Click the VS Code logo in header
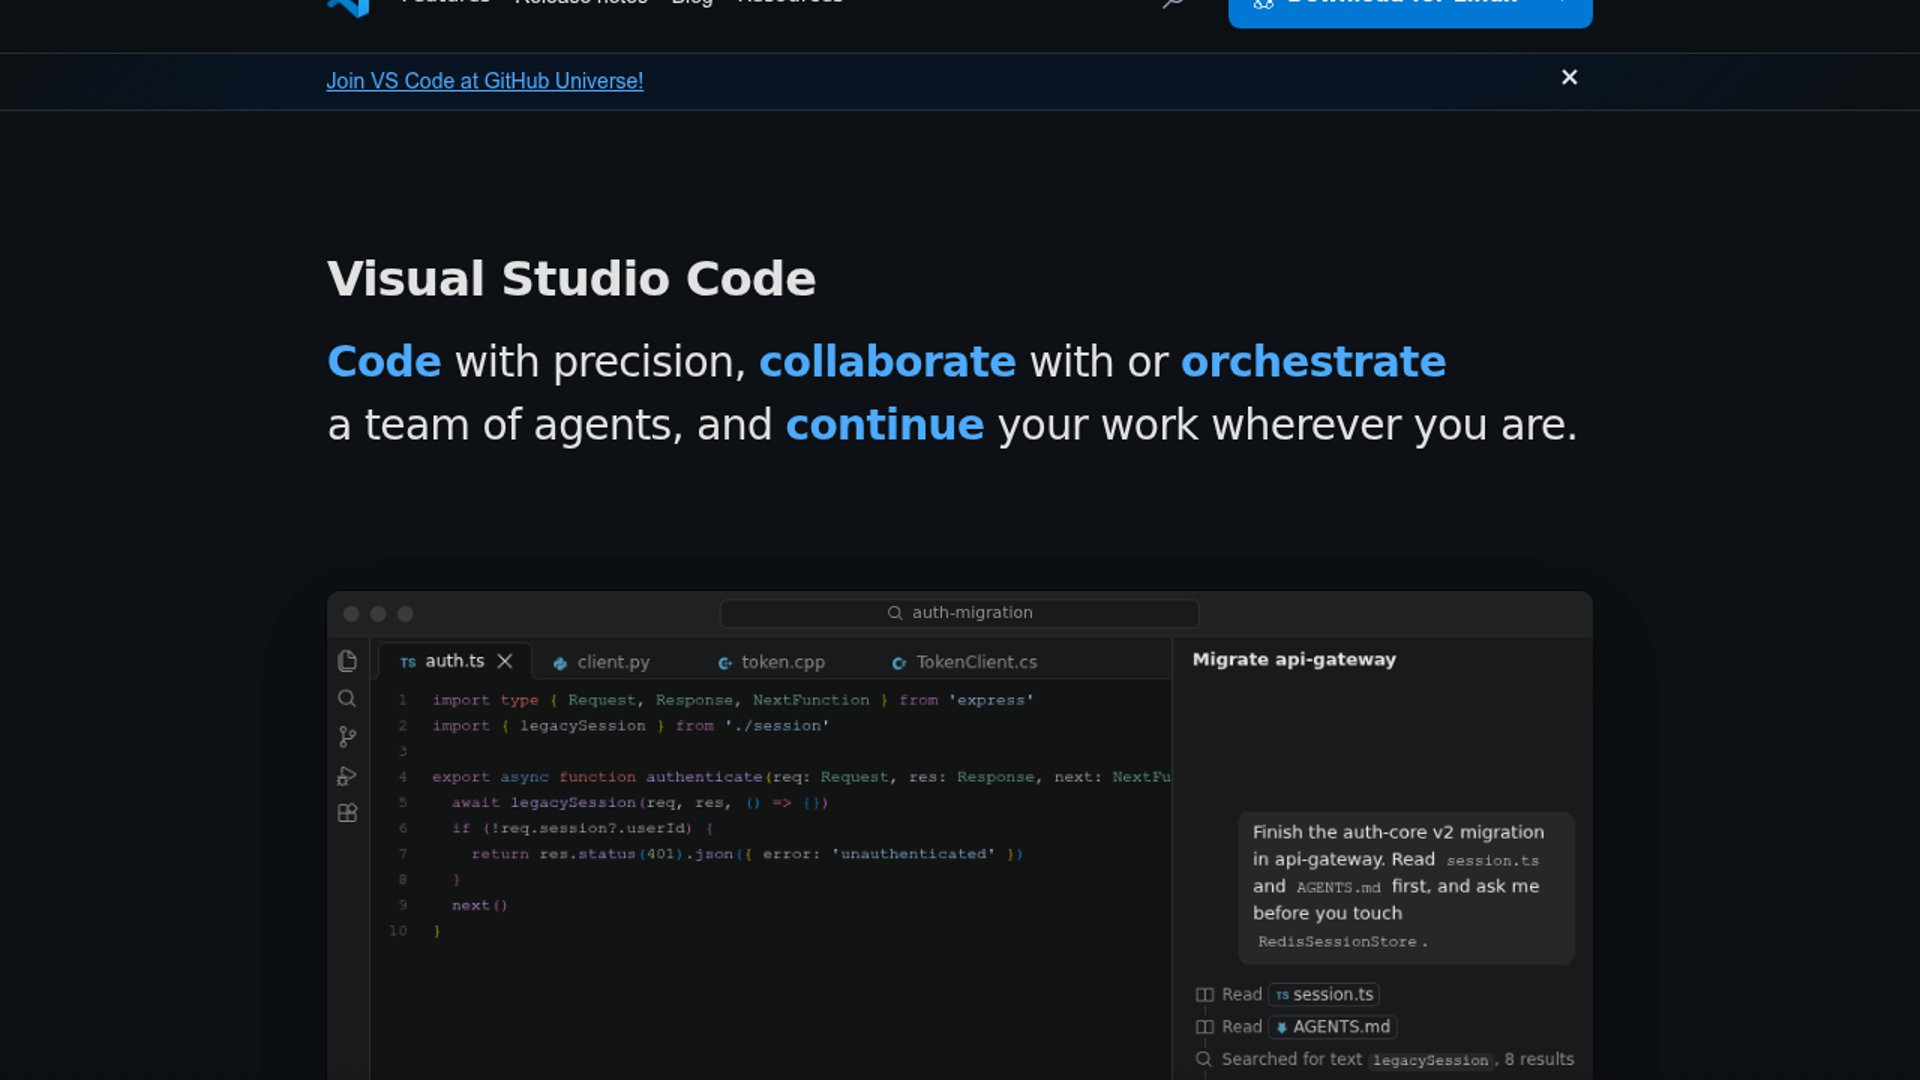The width and height of the screenshot is (1920, 1080). [348, 7]
